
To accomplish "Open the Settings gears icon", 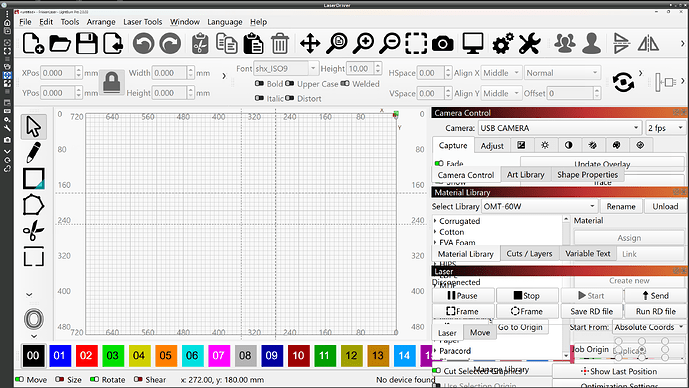I will [503, 44].
